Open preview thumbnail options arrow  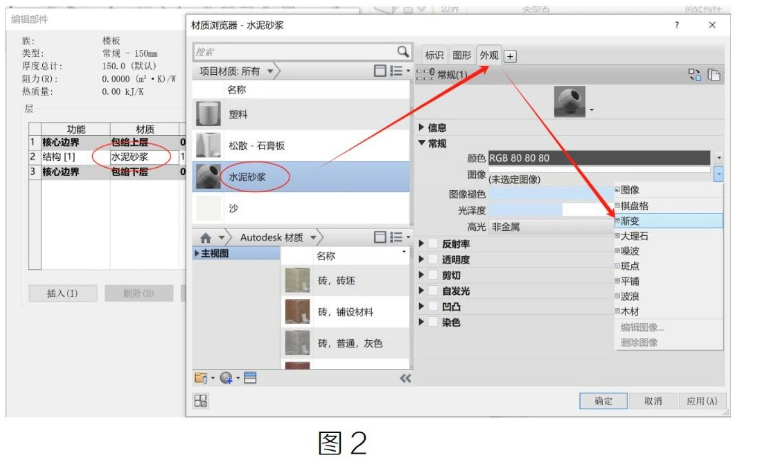[592, 110]
